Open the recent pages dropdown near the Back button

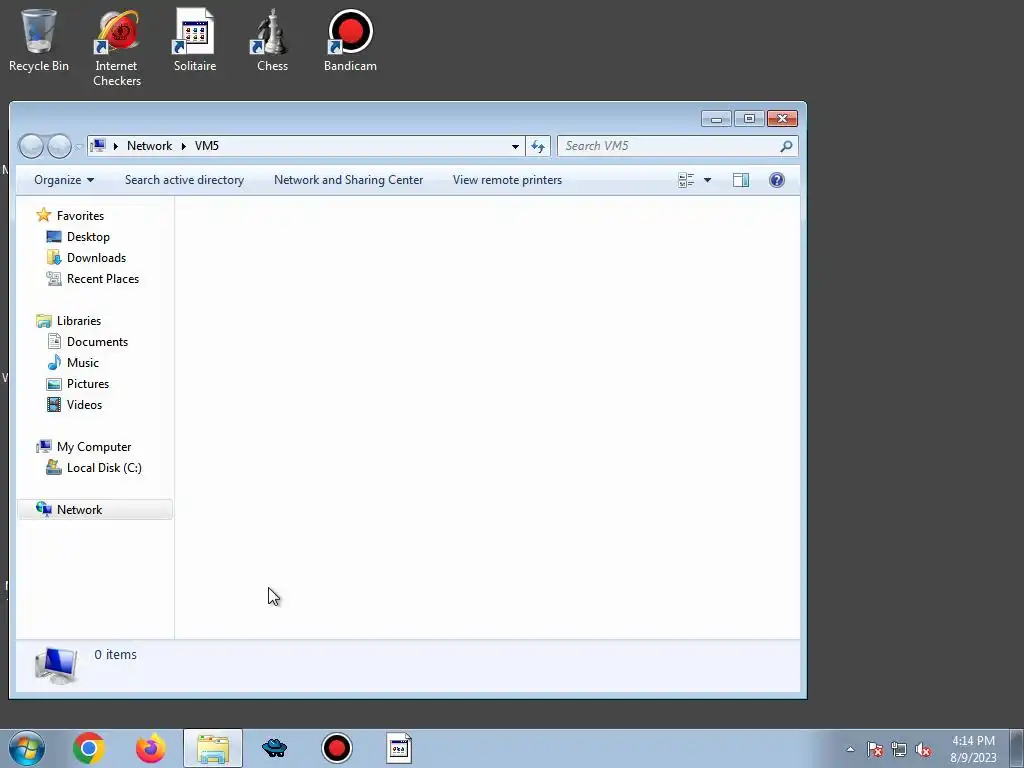78,146
